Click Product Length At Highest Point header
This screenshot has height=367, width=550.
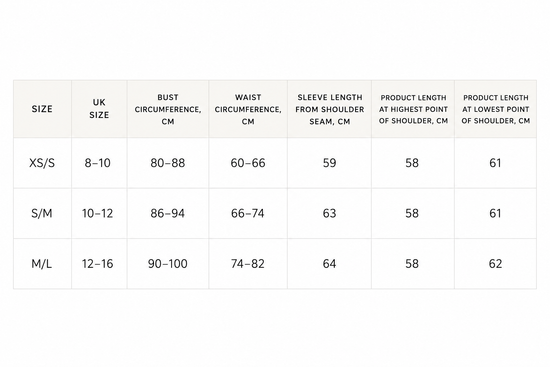point(413,109)
